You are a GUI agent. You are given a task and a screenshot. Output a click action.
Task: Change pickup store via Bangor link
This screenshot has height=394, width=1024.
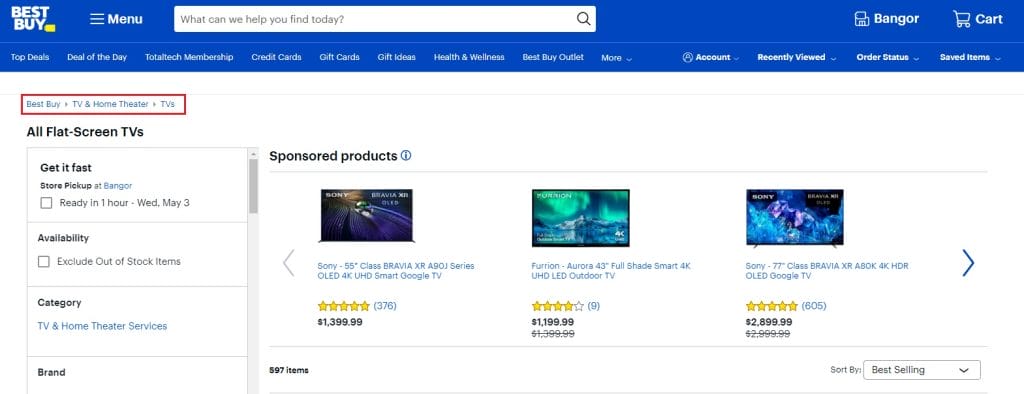pos(118,186)
